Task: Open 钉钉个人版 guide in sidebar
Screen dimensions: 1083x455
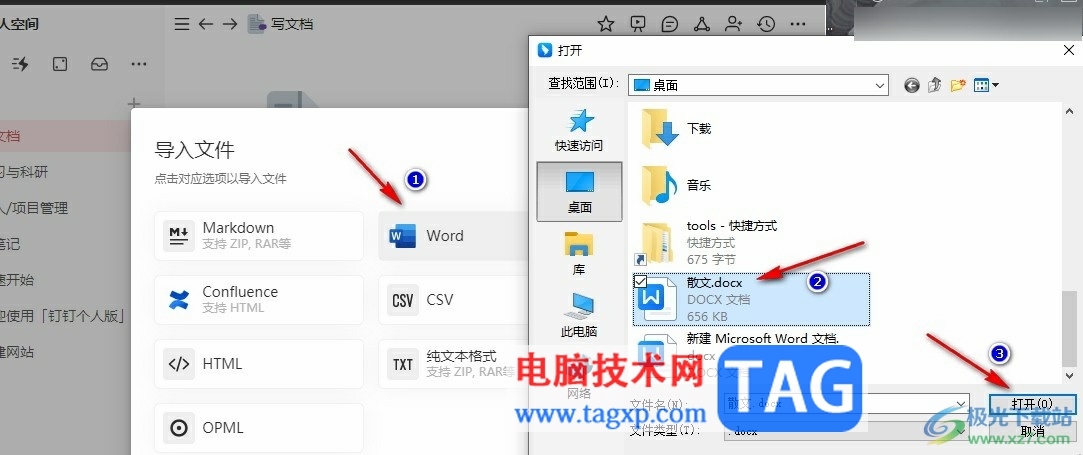Action: pyautogui.click(x=62, y=316)
